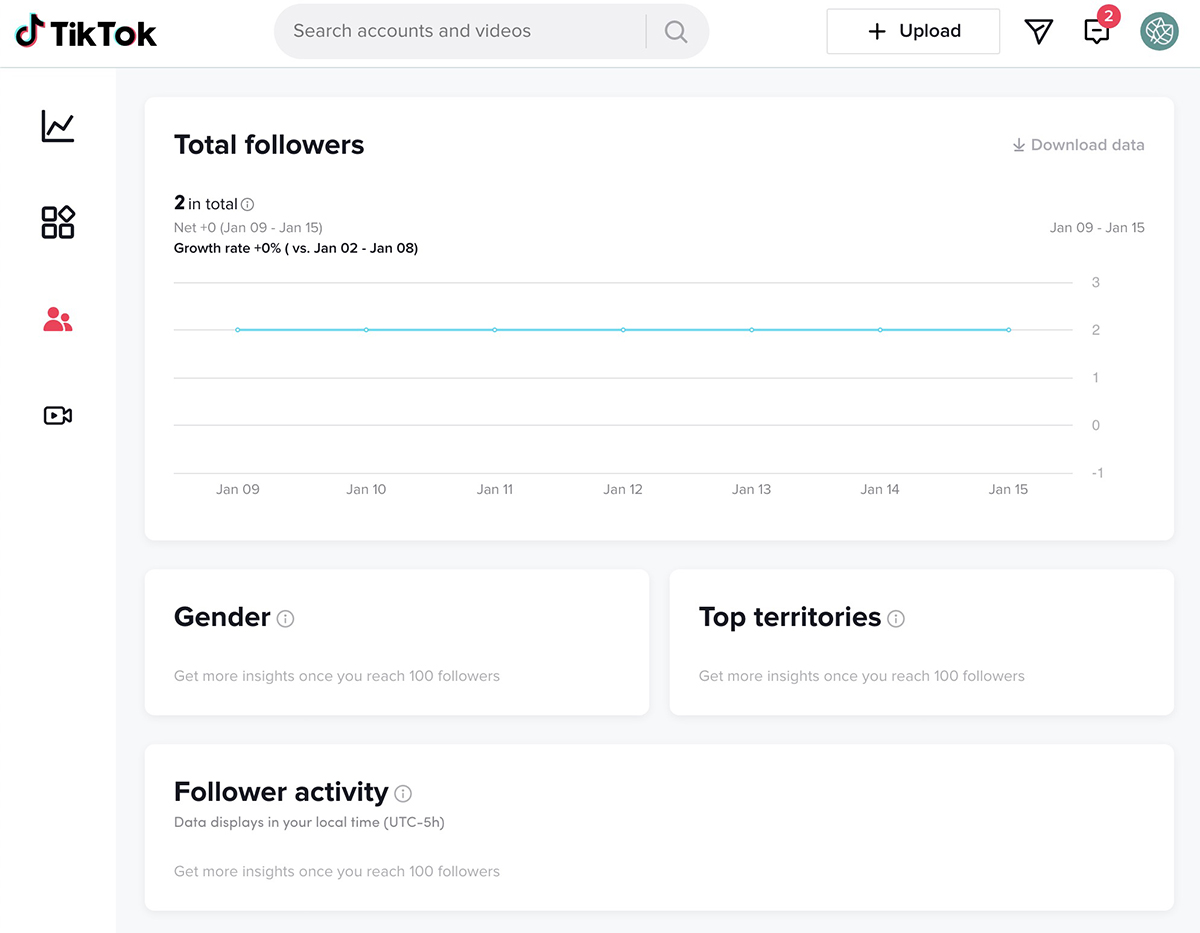Open the Content analytics grid icon

58,222
